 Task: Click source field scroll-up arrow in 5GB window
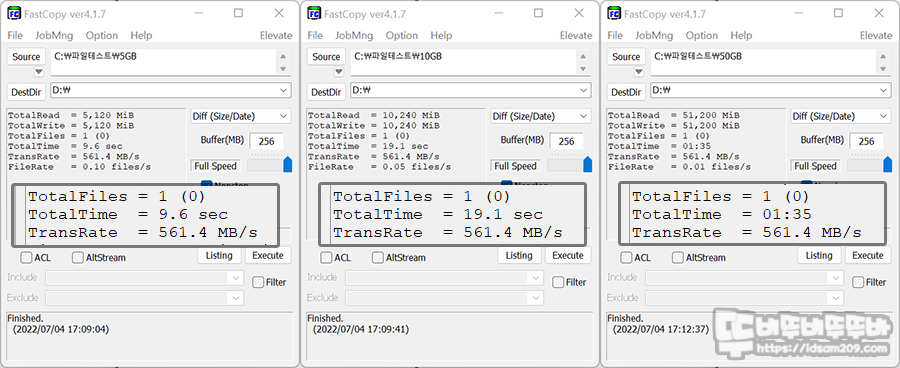coord(282,56)
